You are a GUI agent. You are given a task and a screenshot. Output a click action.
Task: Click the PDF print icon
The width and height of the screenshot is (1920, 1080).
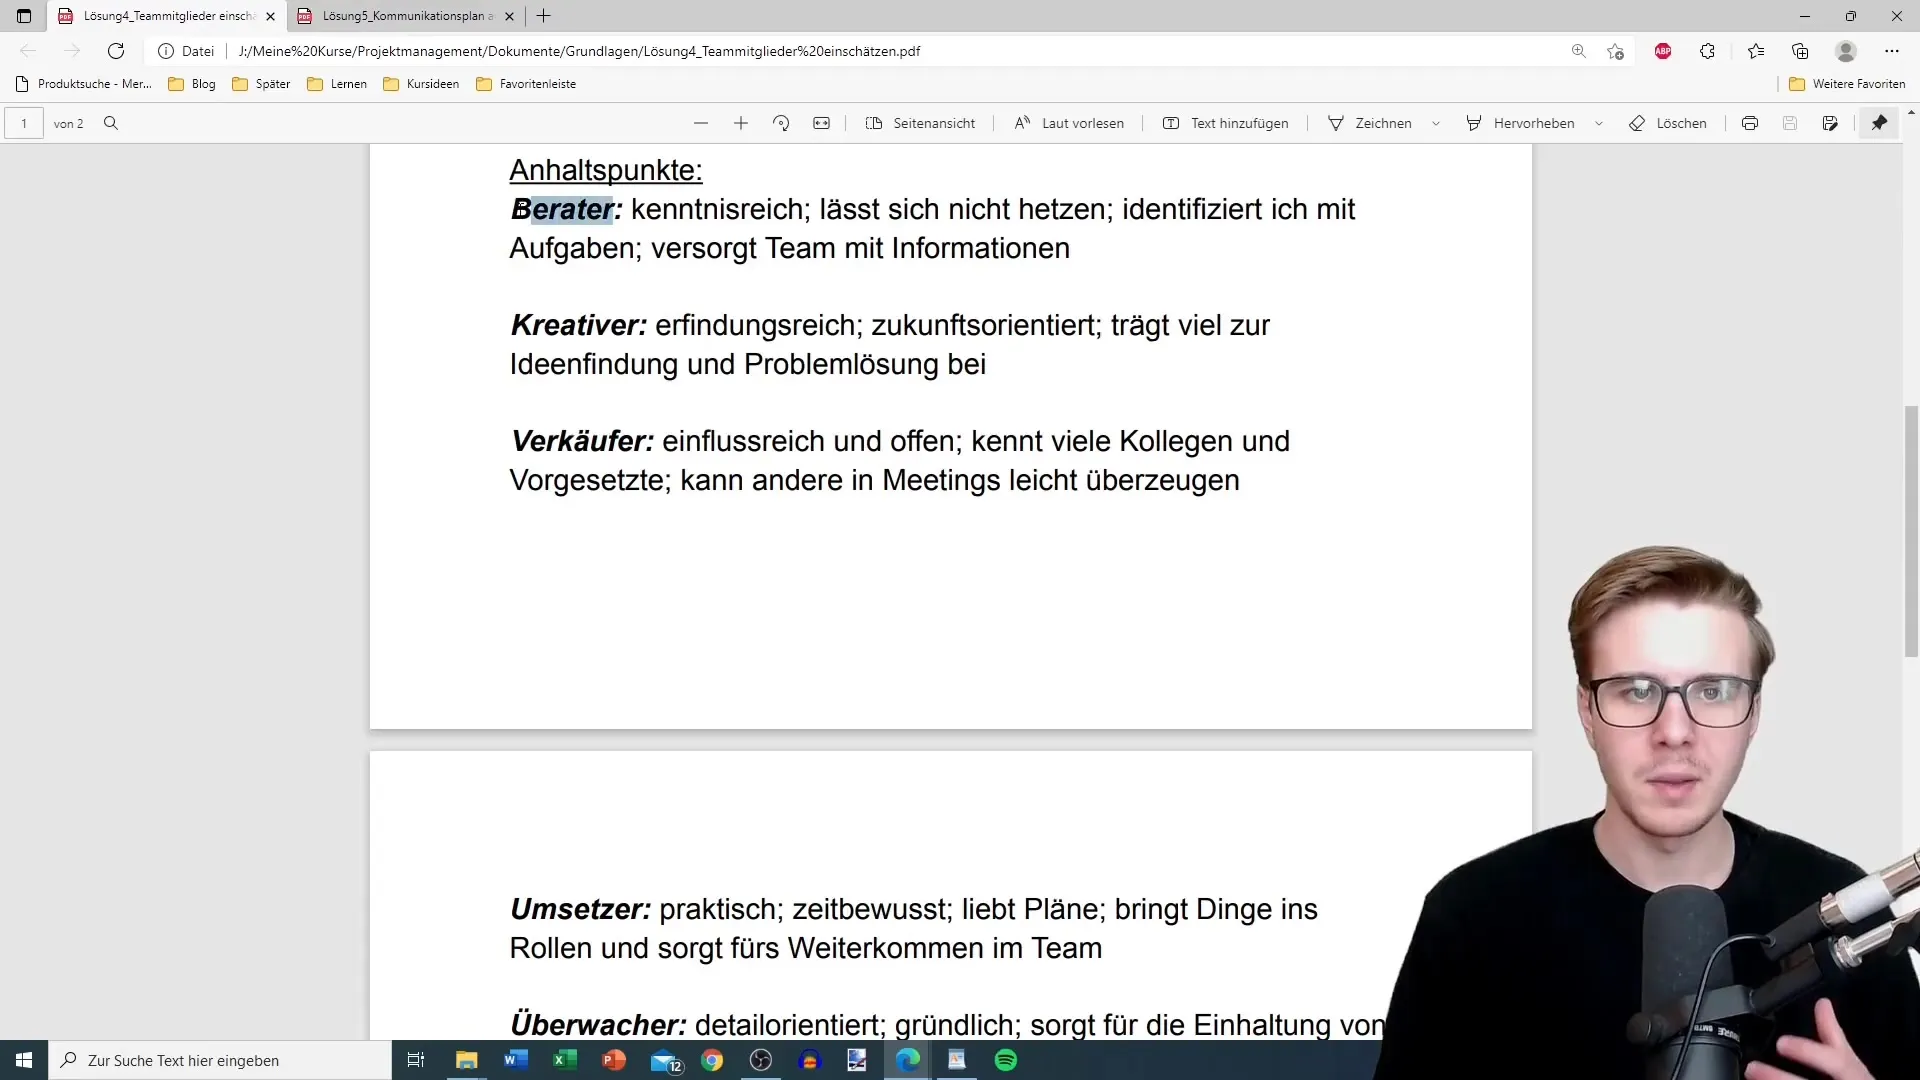point(1750,124)
